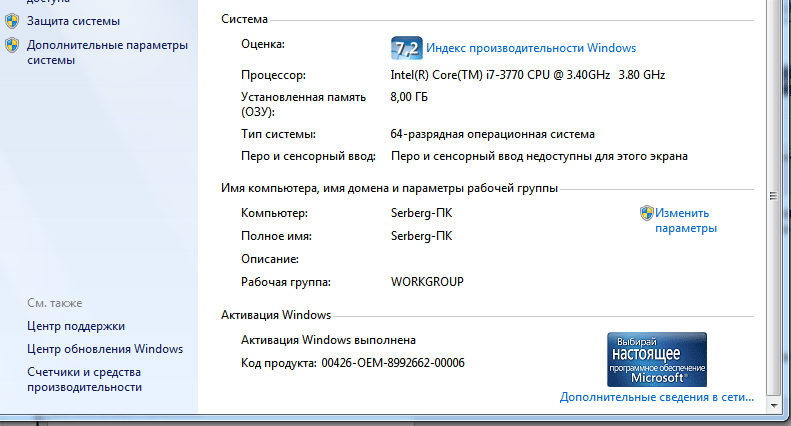791x426 pixels.
Task: Select the Компьютер value Serberg-ПК
Action: click(422, 213)
